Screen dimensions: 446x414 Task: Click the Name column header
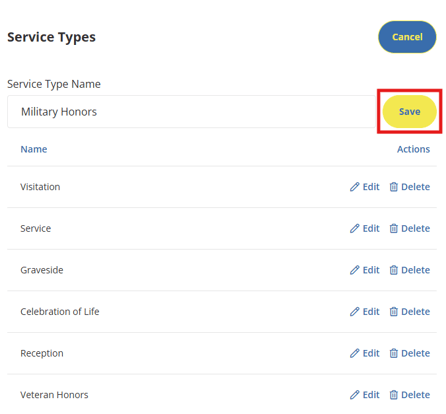pyautogui.click(x=34, y=149)
